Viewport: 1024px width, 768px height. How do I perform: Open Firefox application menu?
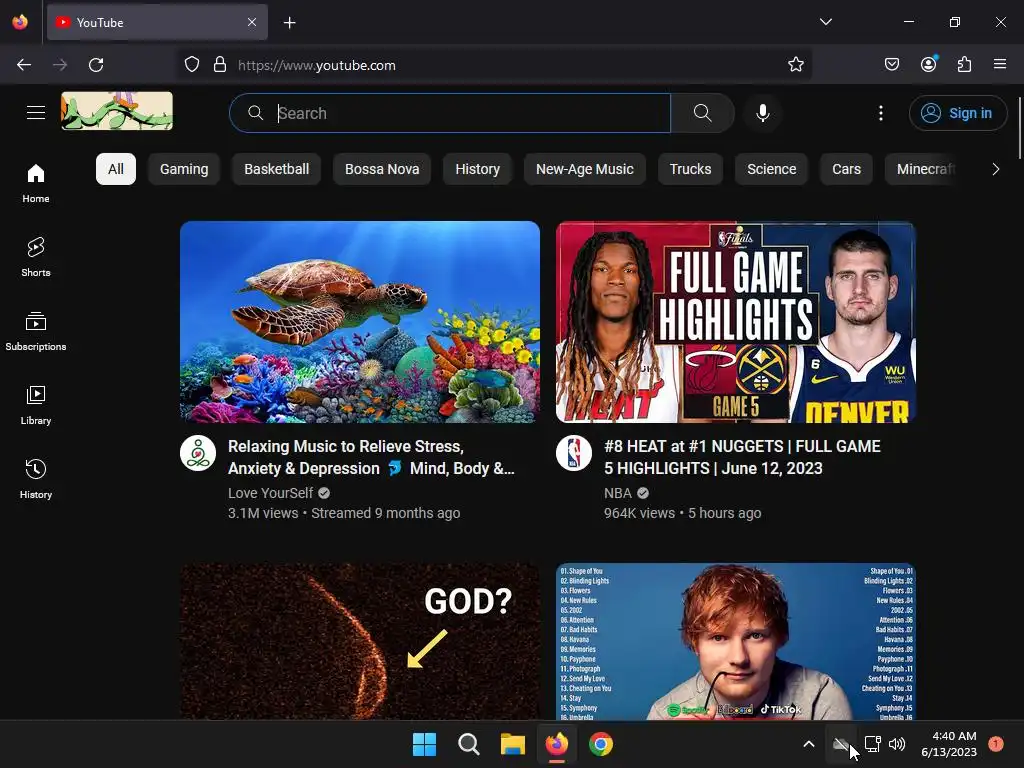(1000, 64)
